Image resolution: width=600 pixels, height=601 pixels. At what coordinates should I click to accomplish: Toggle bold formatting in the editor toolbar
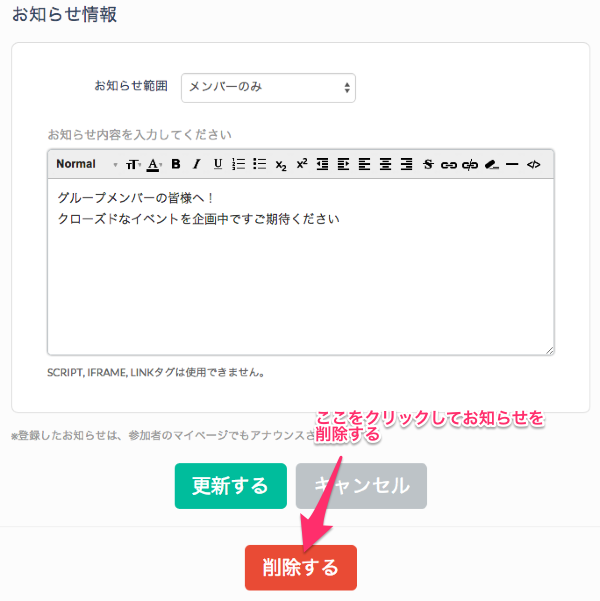(176, 164)
